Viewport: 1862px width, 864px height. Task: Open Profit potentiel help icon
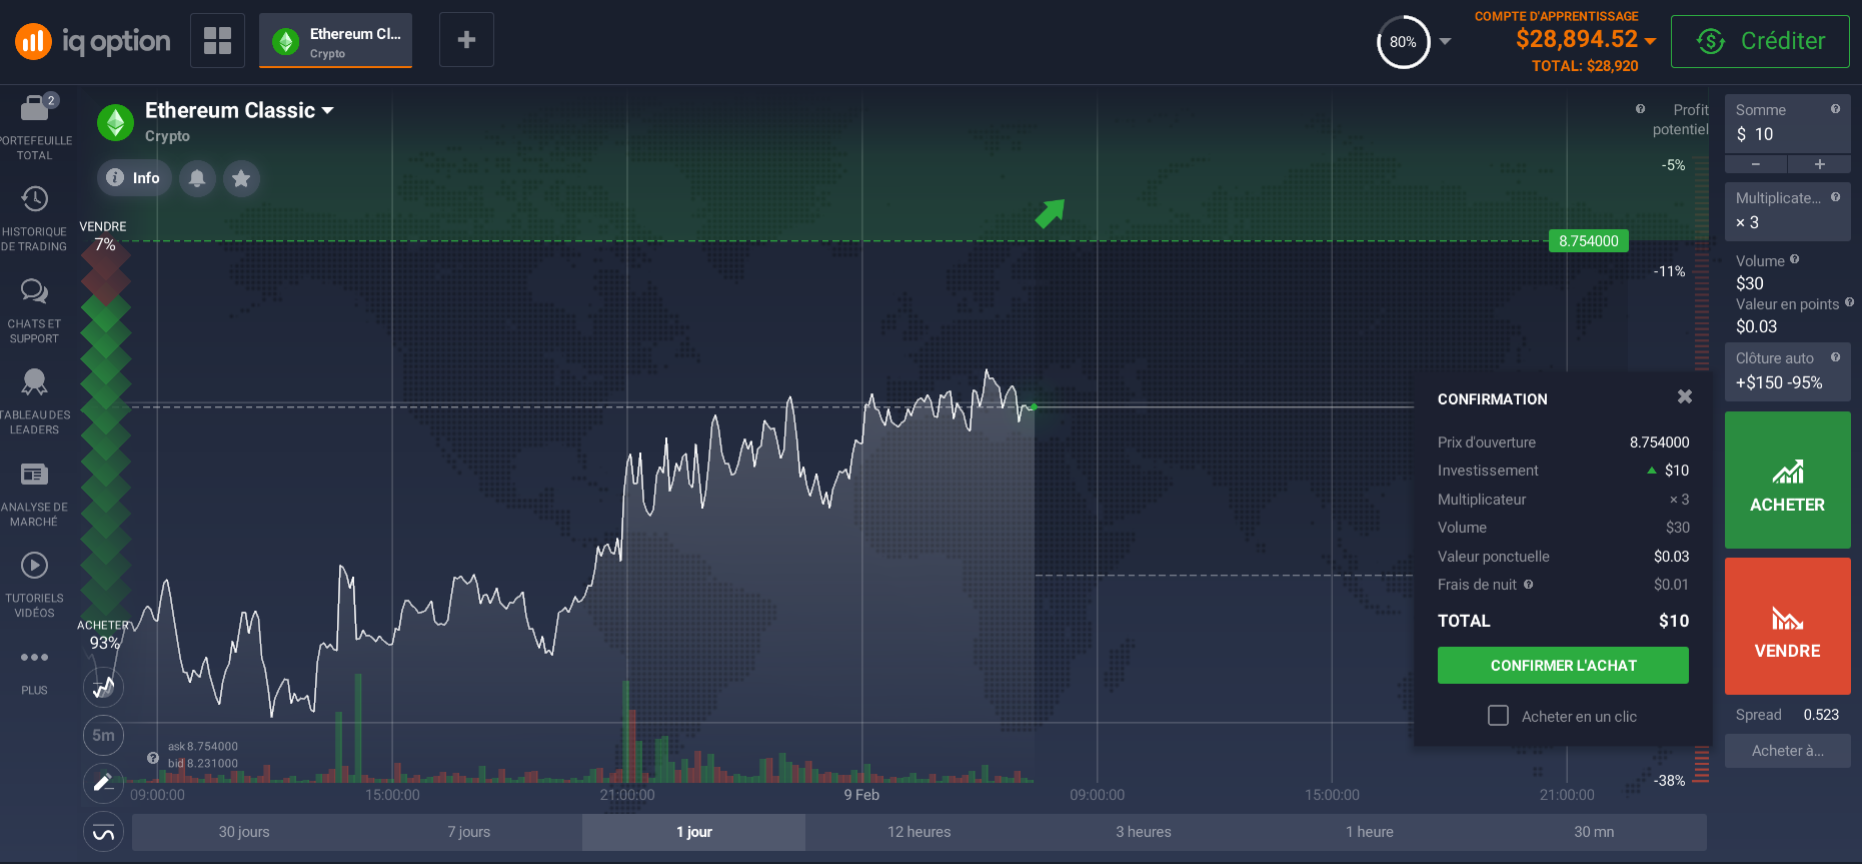pyautogui.click(x=1640, y=109)
